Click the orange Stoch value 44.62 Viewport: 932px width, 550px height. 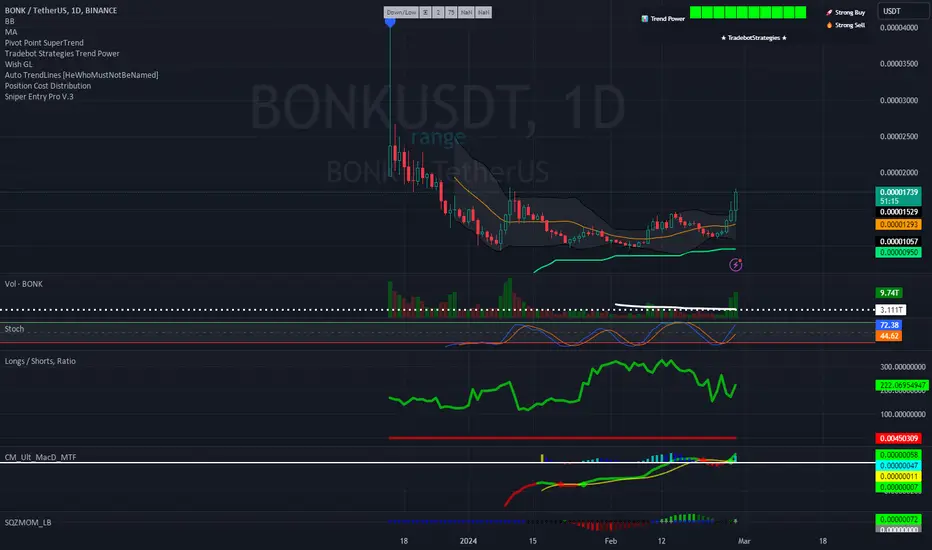(889, 336)
